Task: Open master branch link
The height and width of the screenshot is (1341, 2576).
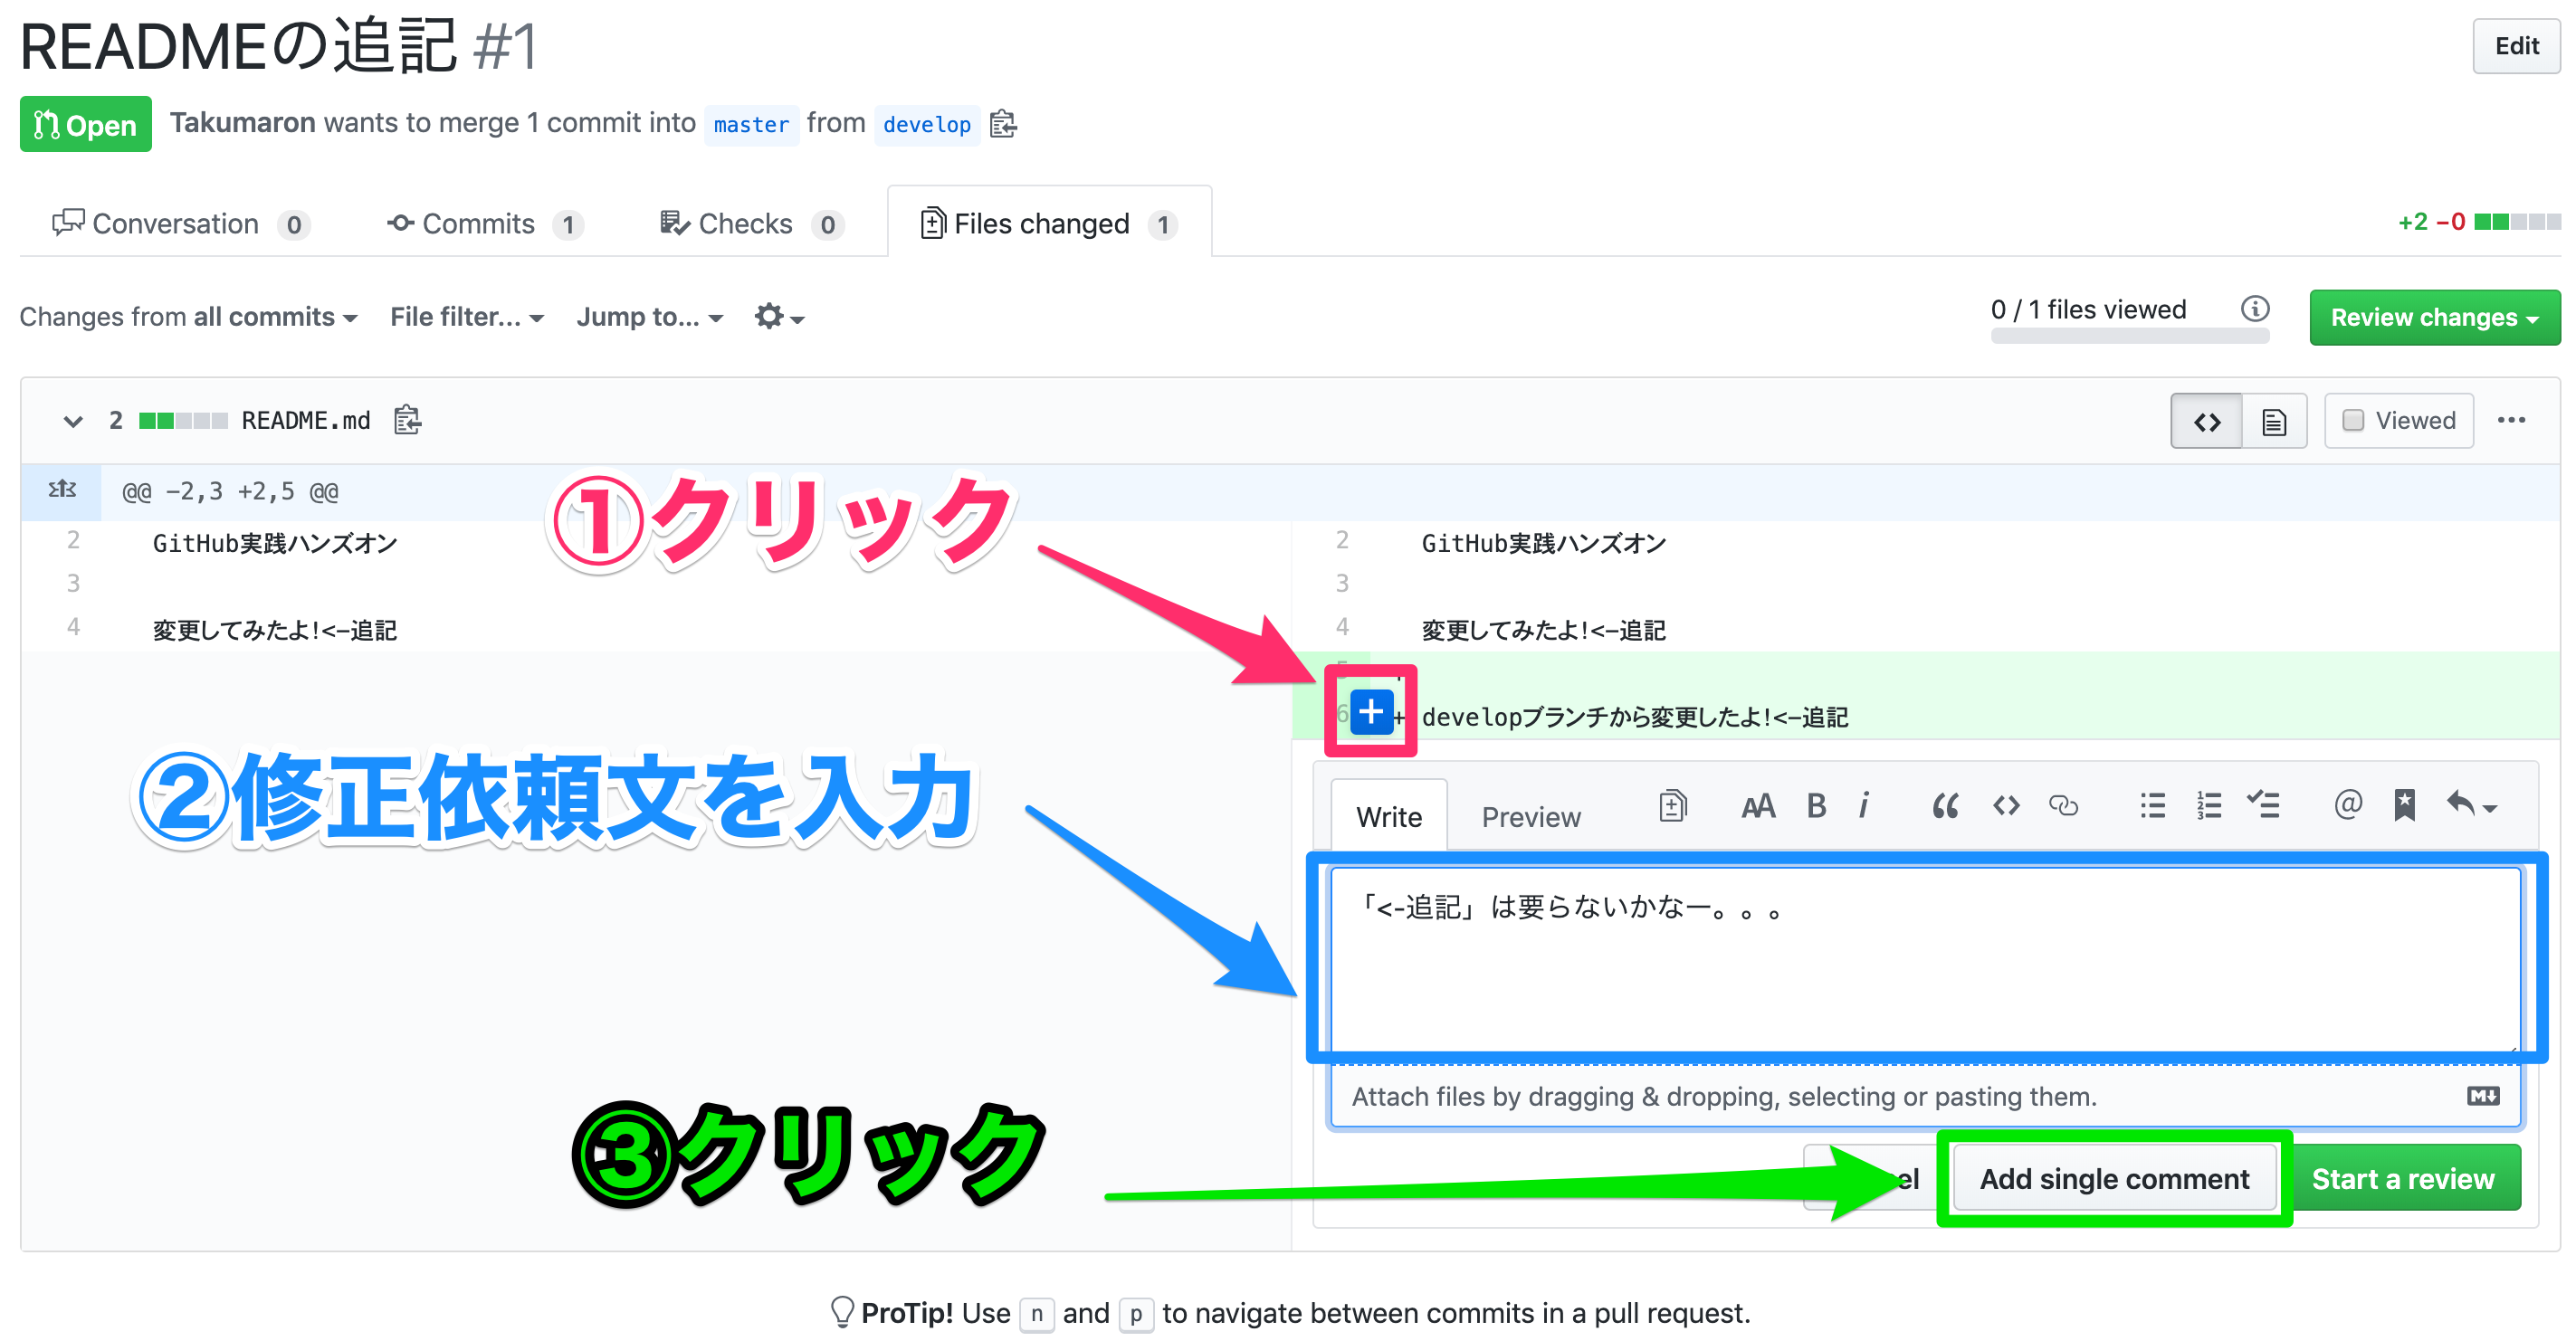Action: coord(751,125)
